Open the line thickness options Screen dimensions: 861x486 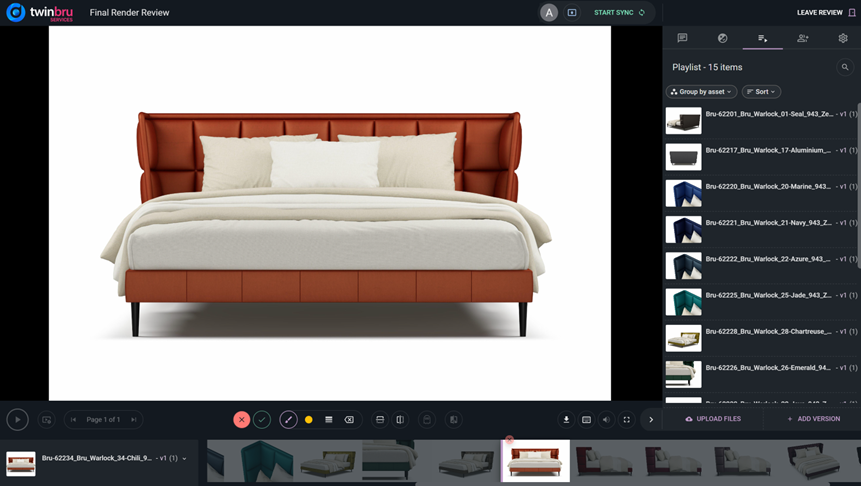tap(328, 420)
